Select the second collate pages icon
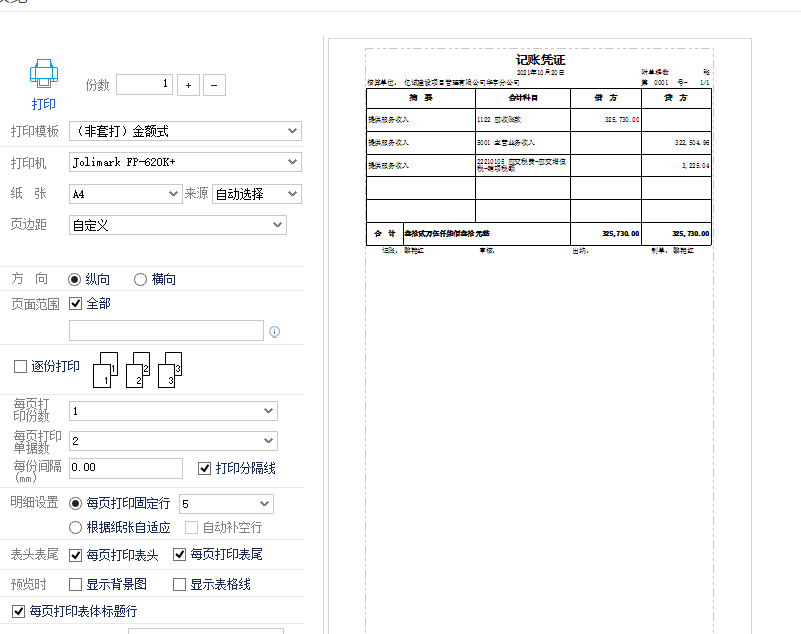Viewport: 801px width, 634px height. click(138, 370)
